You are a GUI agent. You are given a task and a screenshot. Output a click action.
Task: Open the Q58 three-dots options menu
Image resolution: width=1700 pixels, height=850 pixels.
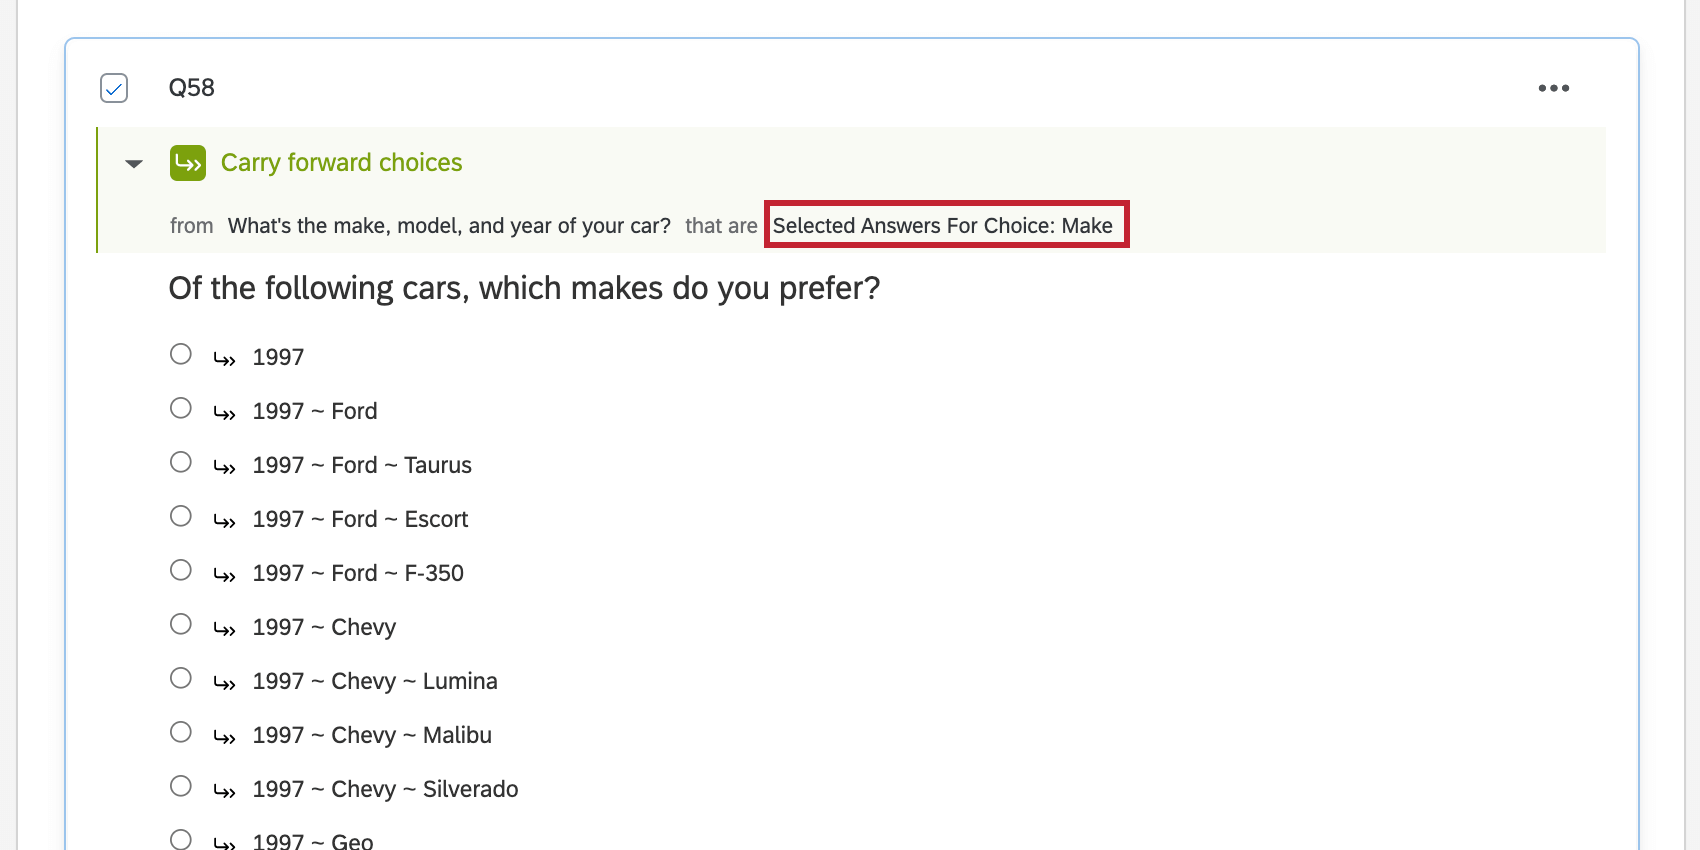(1553, 88)
